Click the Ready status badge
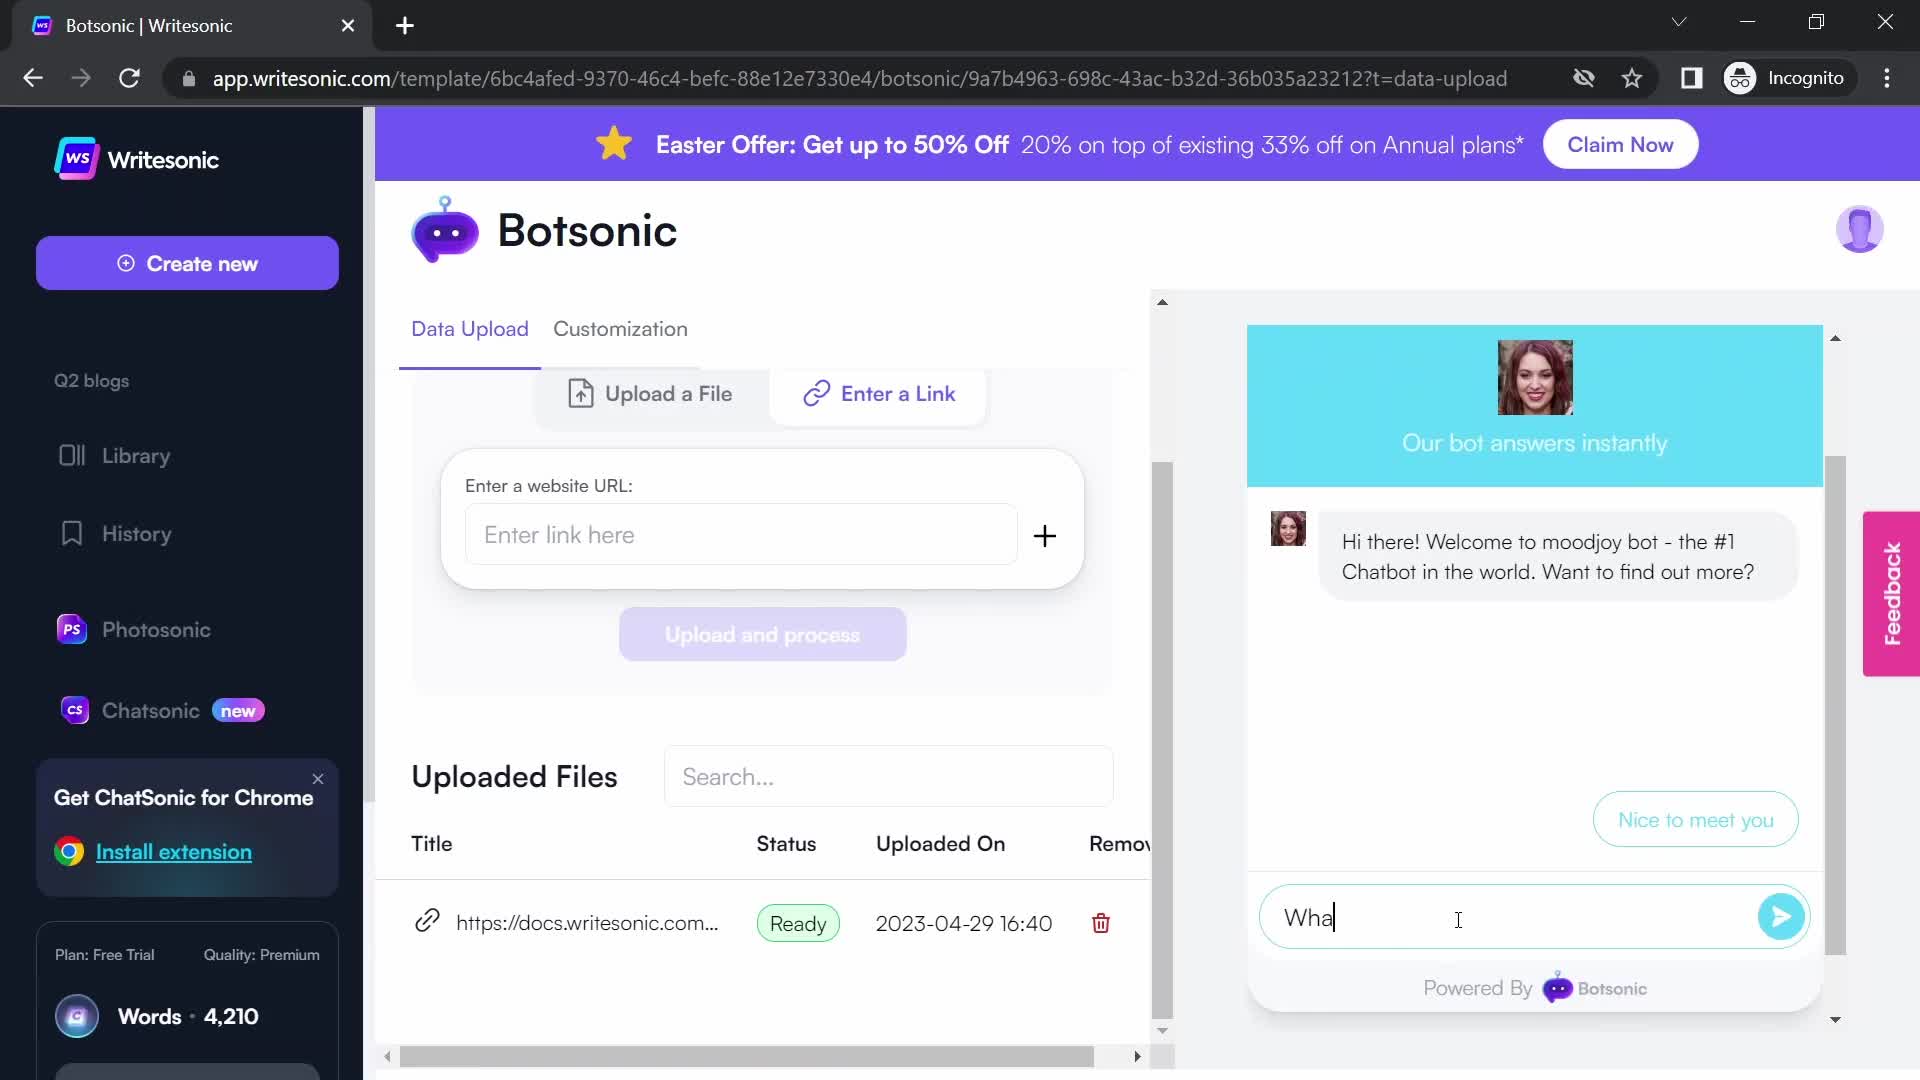This screenshot has width=1920, height=1080. [x=798, y=924]
